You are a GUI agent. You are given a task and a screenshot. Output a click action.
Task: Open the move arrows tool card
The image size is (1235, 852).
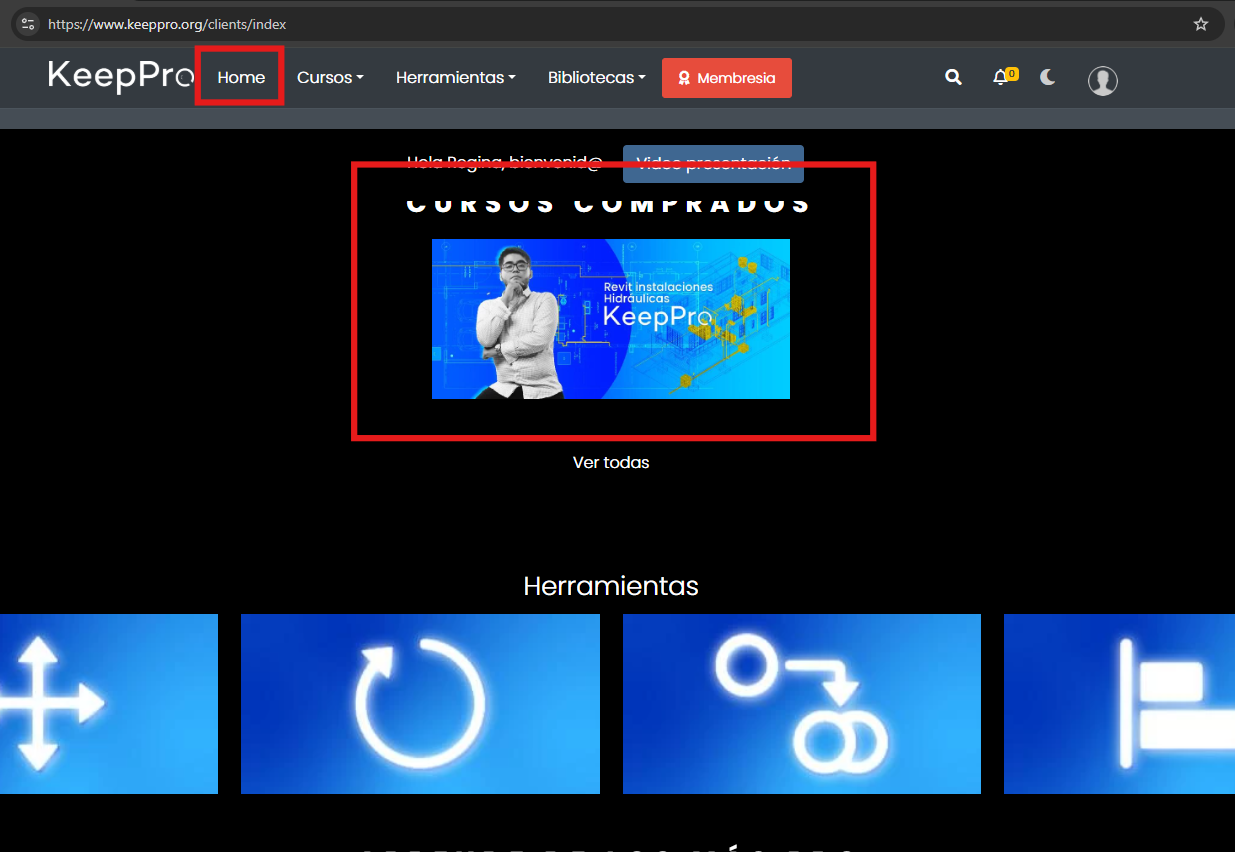[109, 704]
